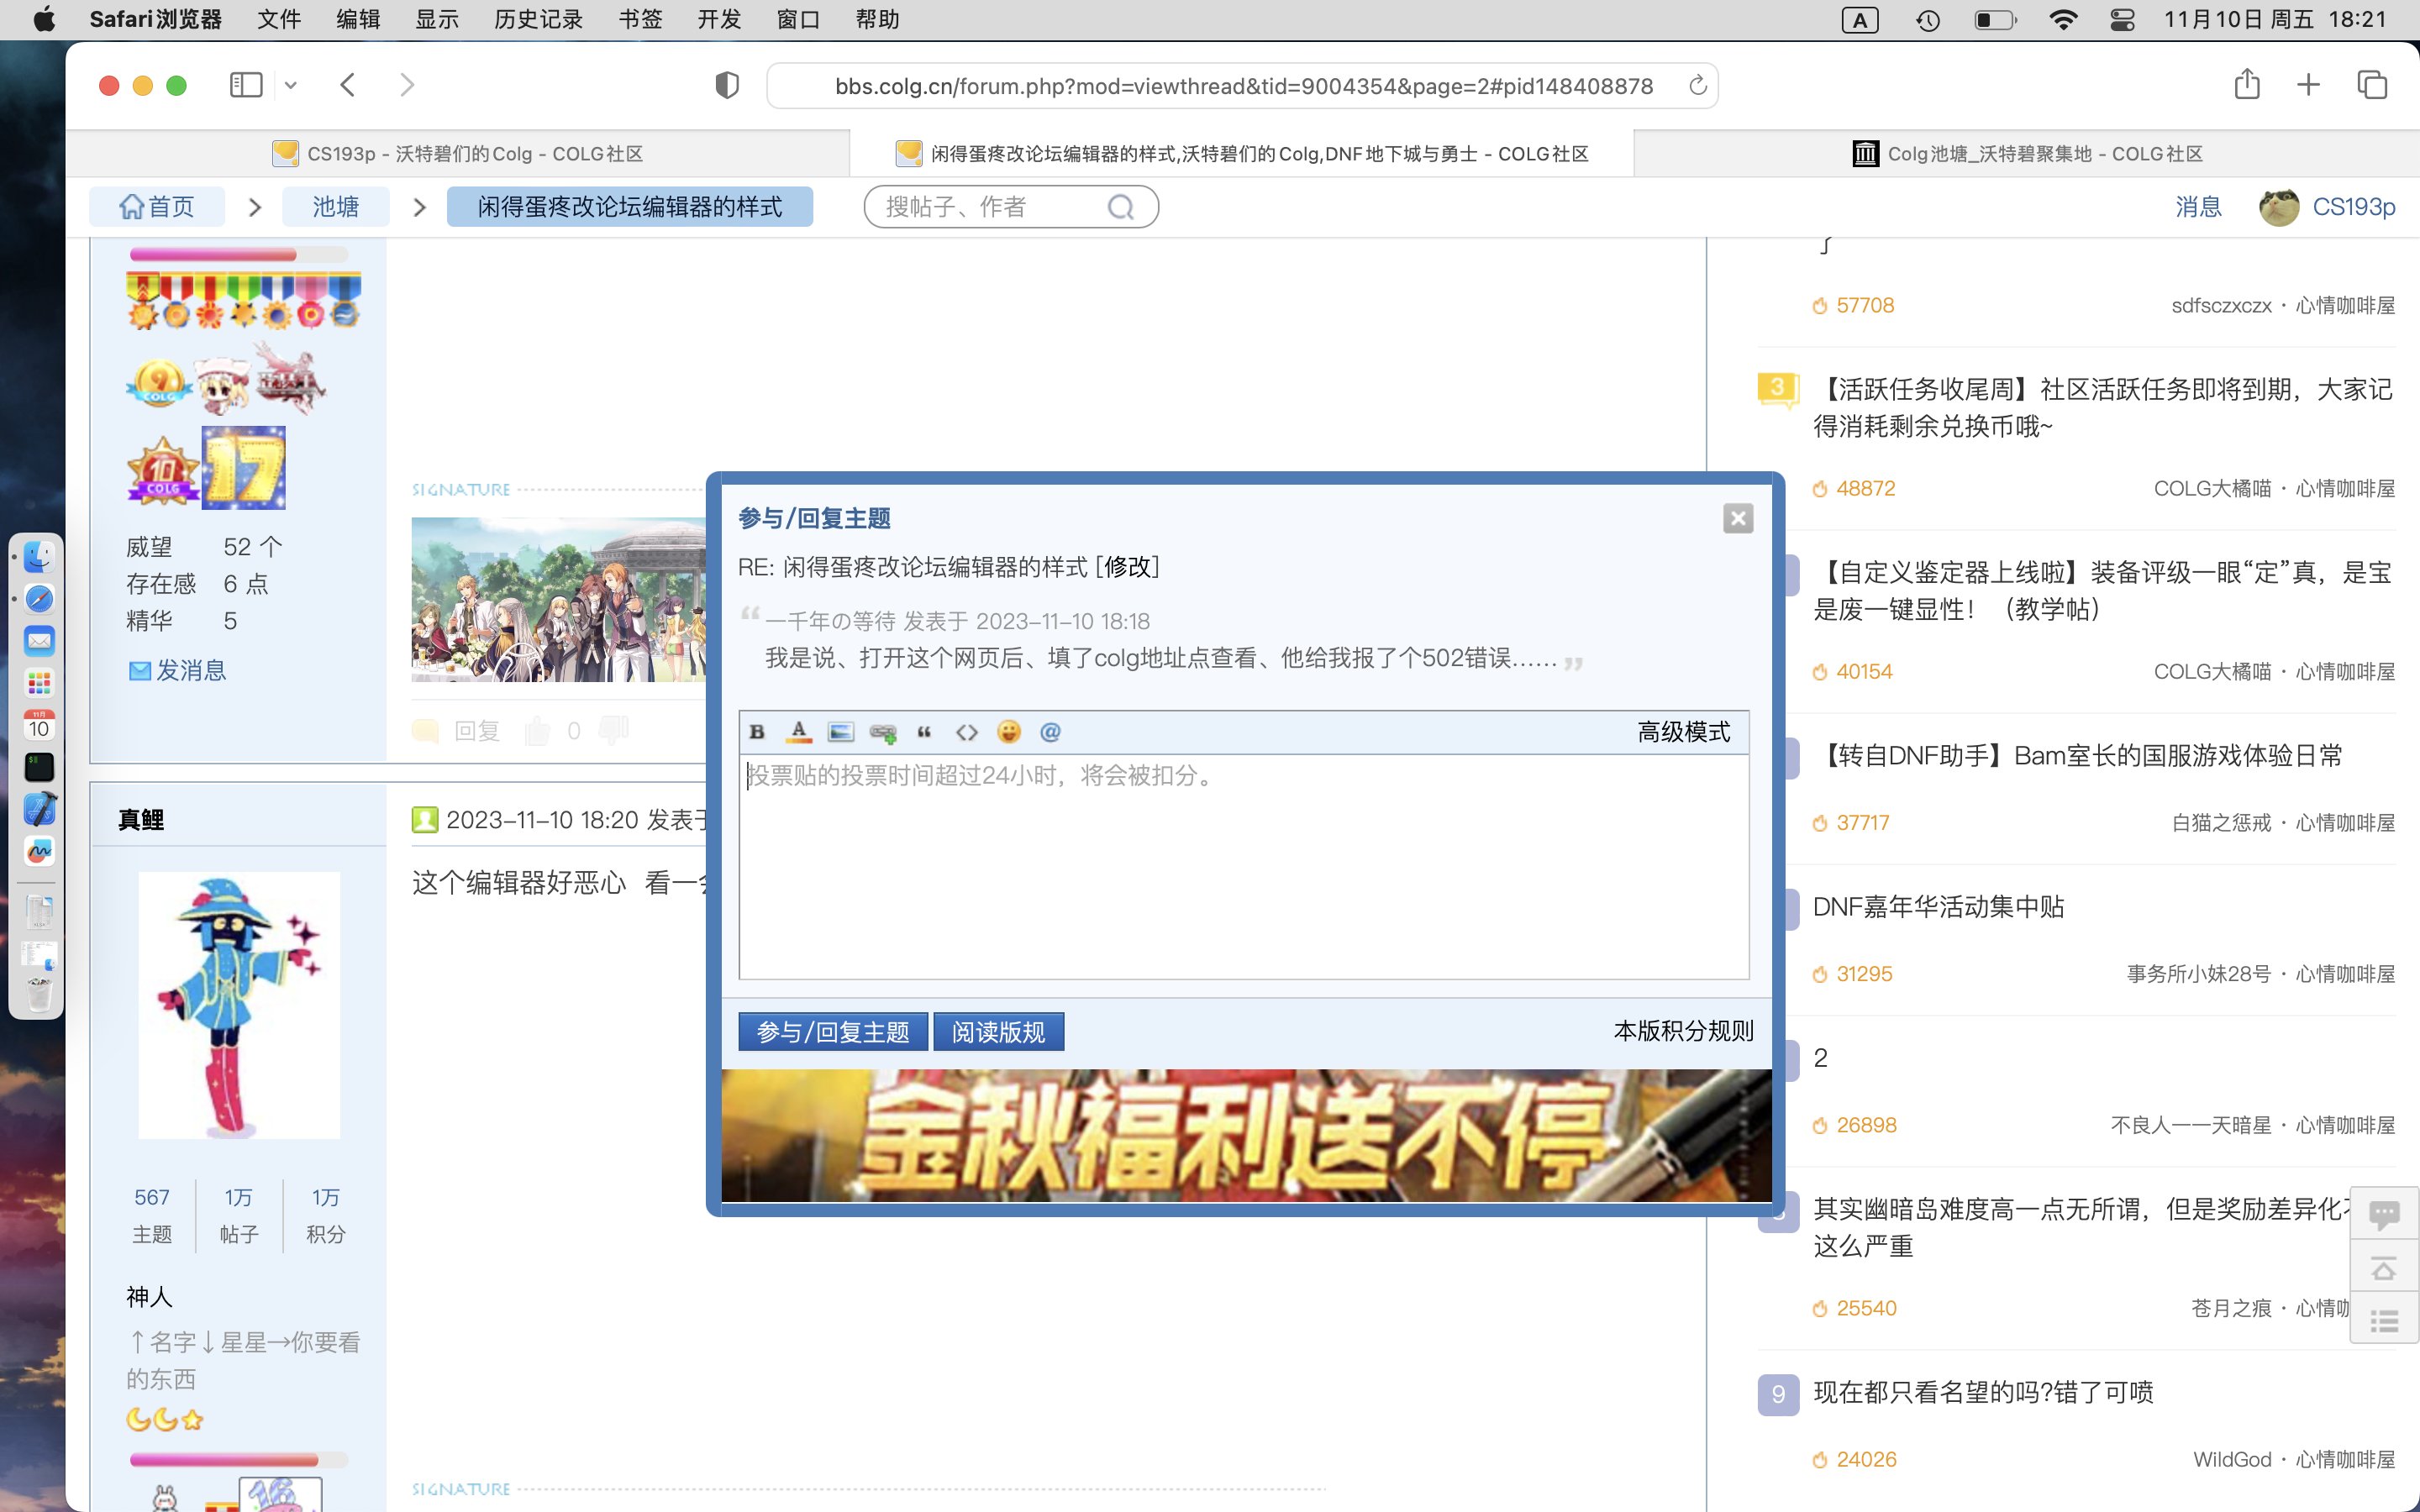Screen dimensions: 2420x1512
Task: Open the font color picker in editor
Action: (798, 732)
